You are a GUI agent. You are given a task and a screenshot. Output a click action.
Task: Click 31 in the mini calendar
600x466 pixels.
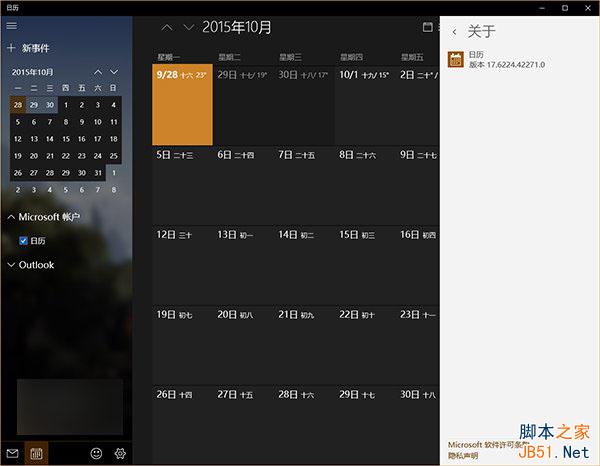(x=98, y=173)
